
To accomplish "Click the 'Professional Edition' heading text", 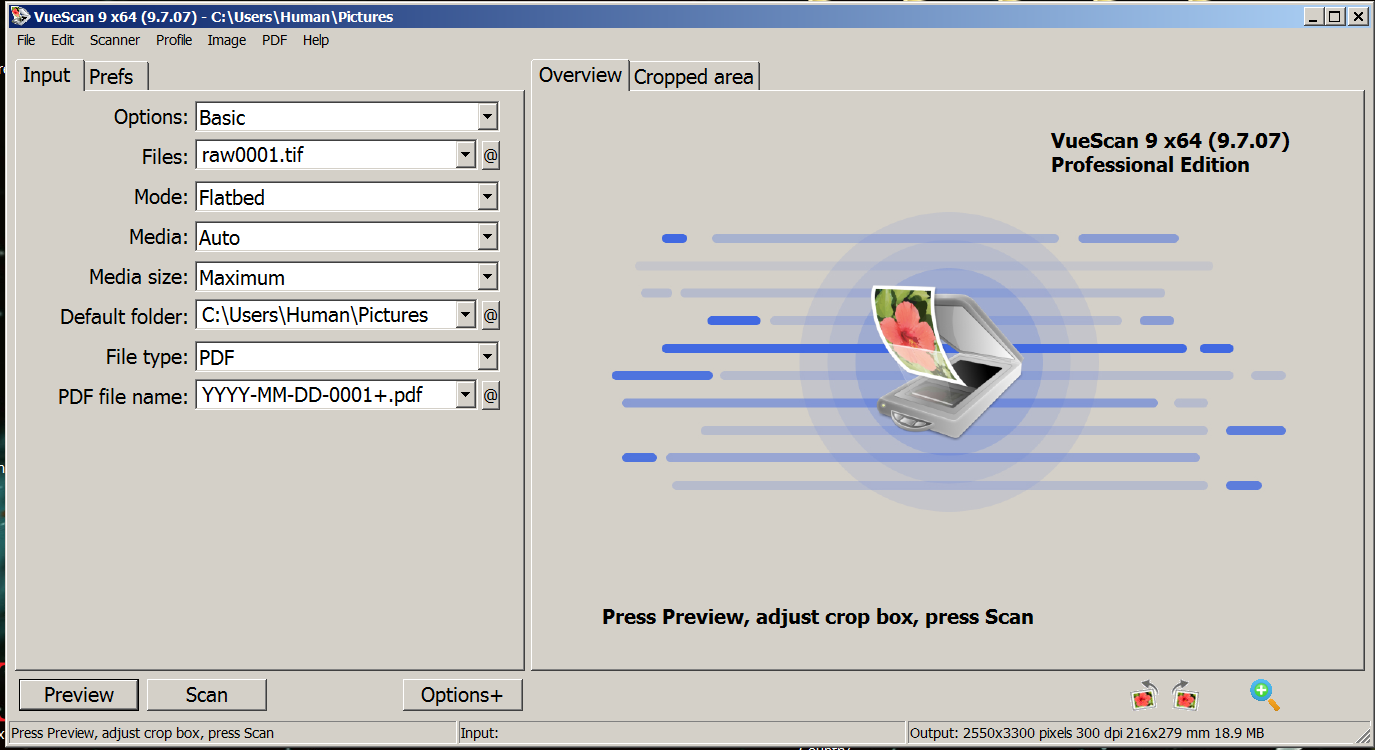I will pos(1150,165).
